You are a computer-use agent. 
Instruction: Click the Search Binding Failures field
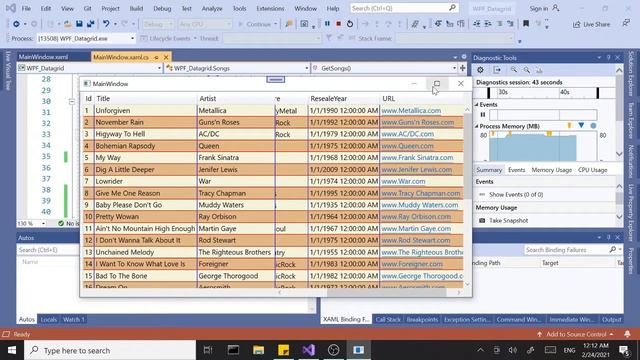coord(567,250)
